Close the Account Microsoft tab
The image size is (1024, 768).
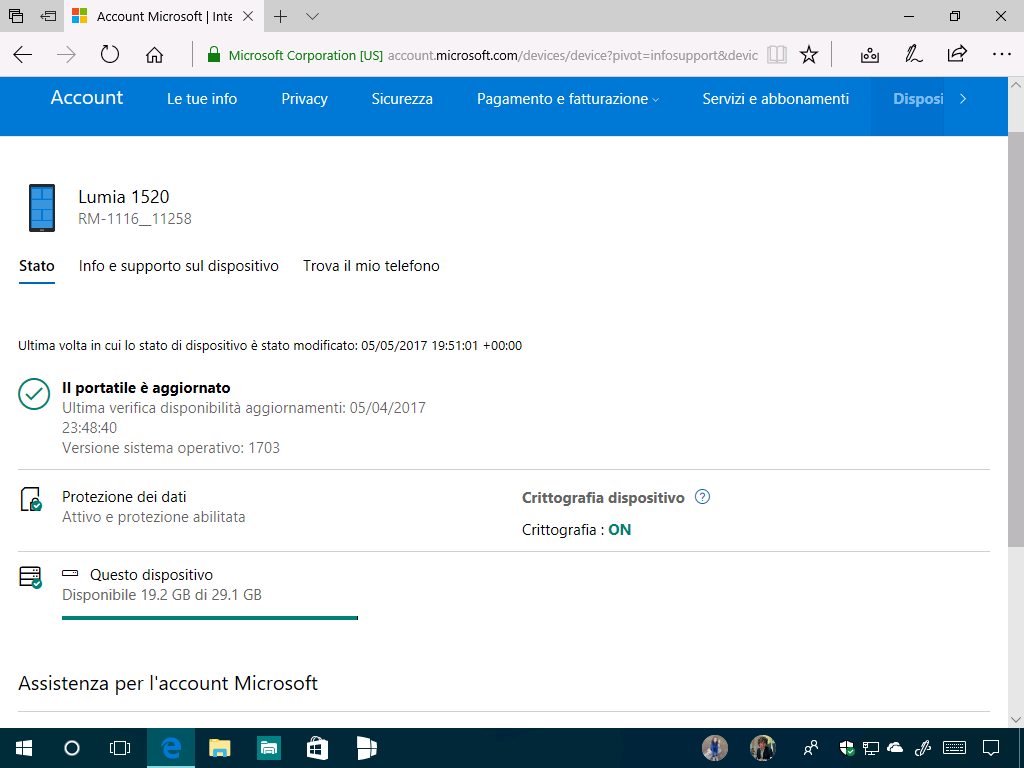pos(248,16)
